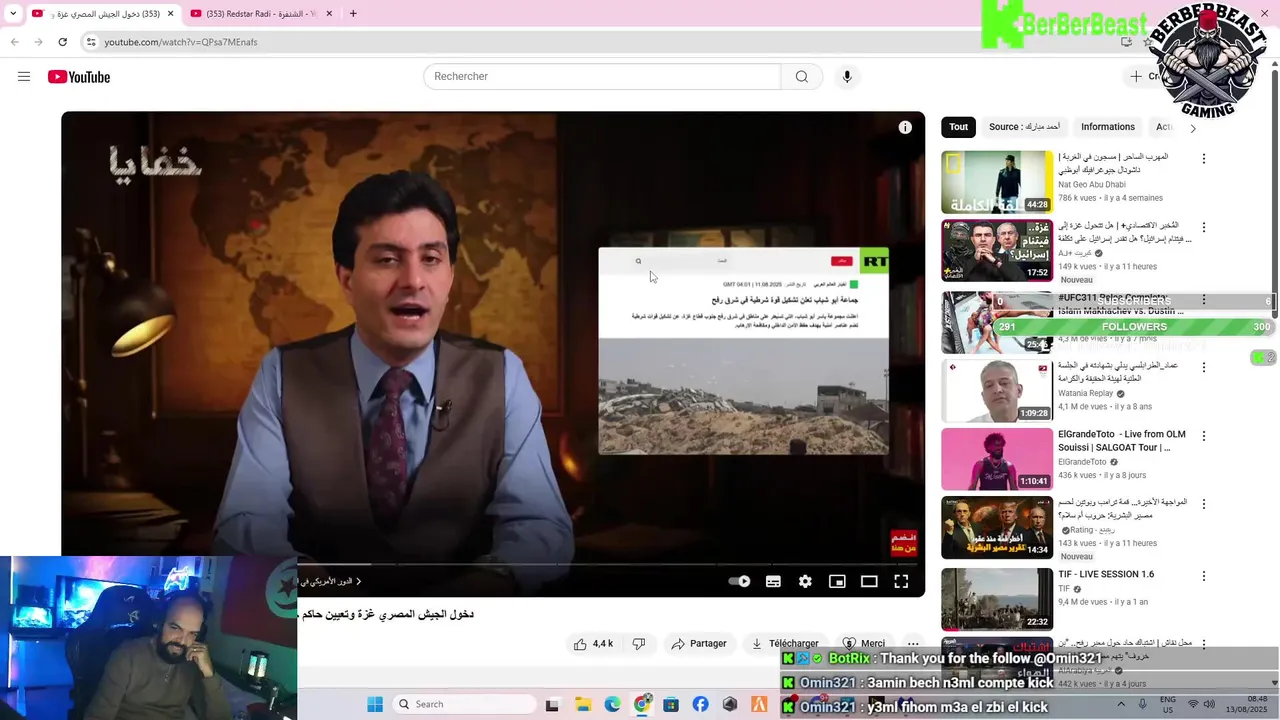Open more actions menu beside Merci
The width and height of the screenshot is (1280, 720).
click(912, 644)
